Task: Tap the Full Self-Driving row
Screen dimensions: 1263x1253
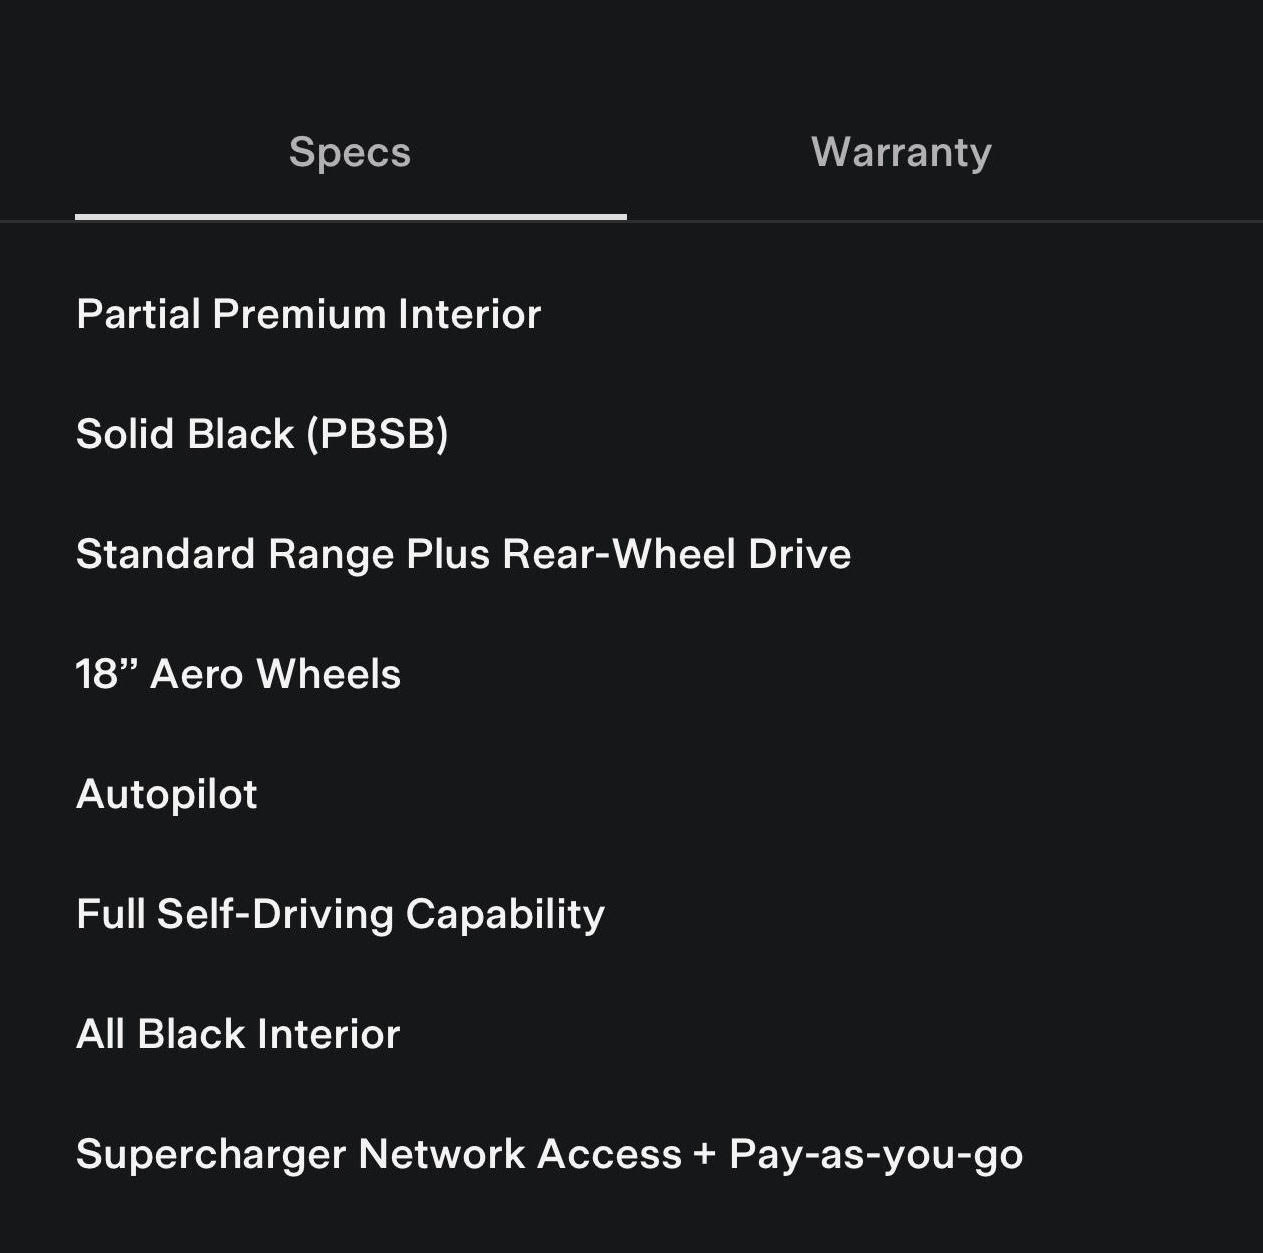Action: click(340, 914)
